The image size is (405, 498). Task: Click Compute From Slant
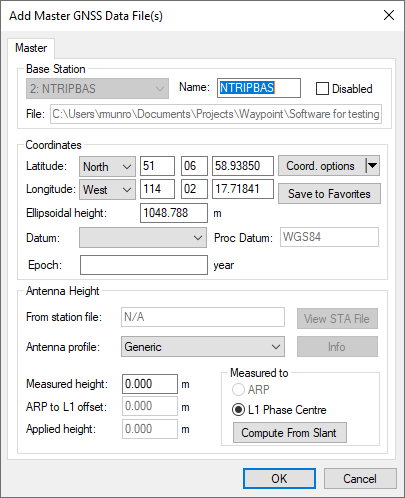pyautogui.click(x=290, y=433)
